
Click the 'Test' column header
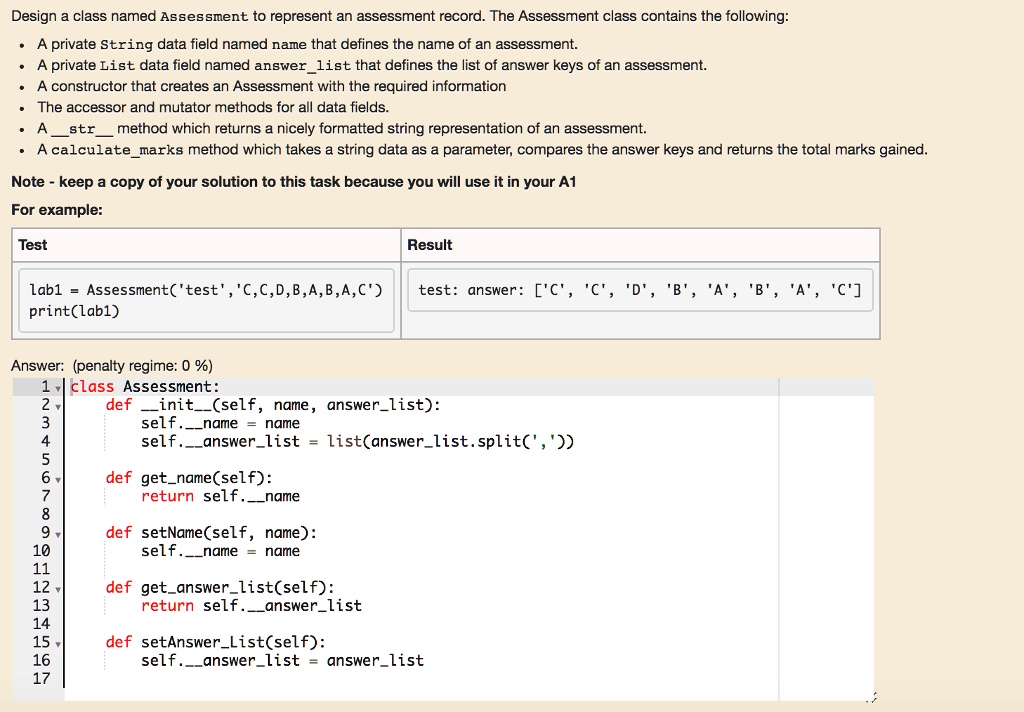coord(33,245)
